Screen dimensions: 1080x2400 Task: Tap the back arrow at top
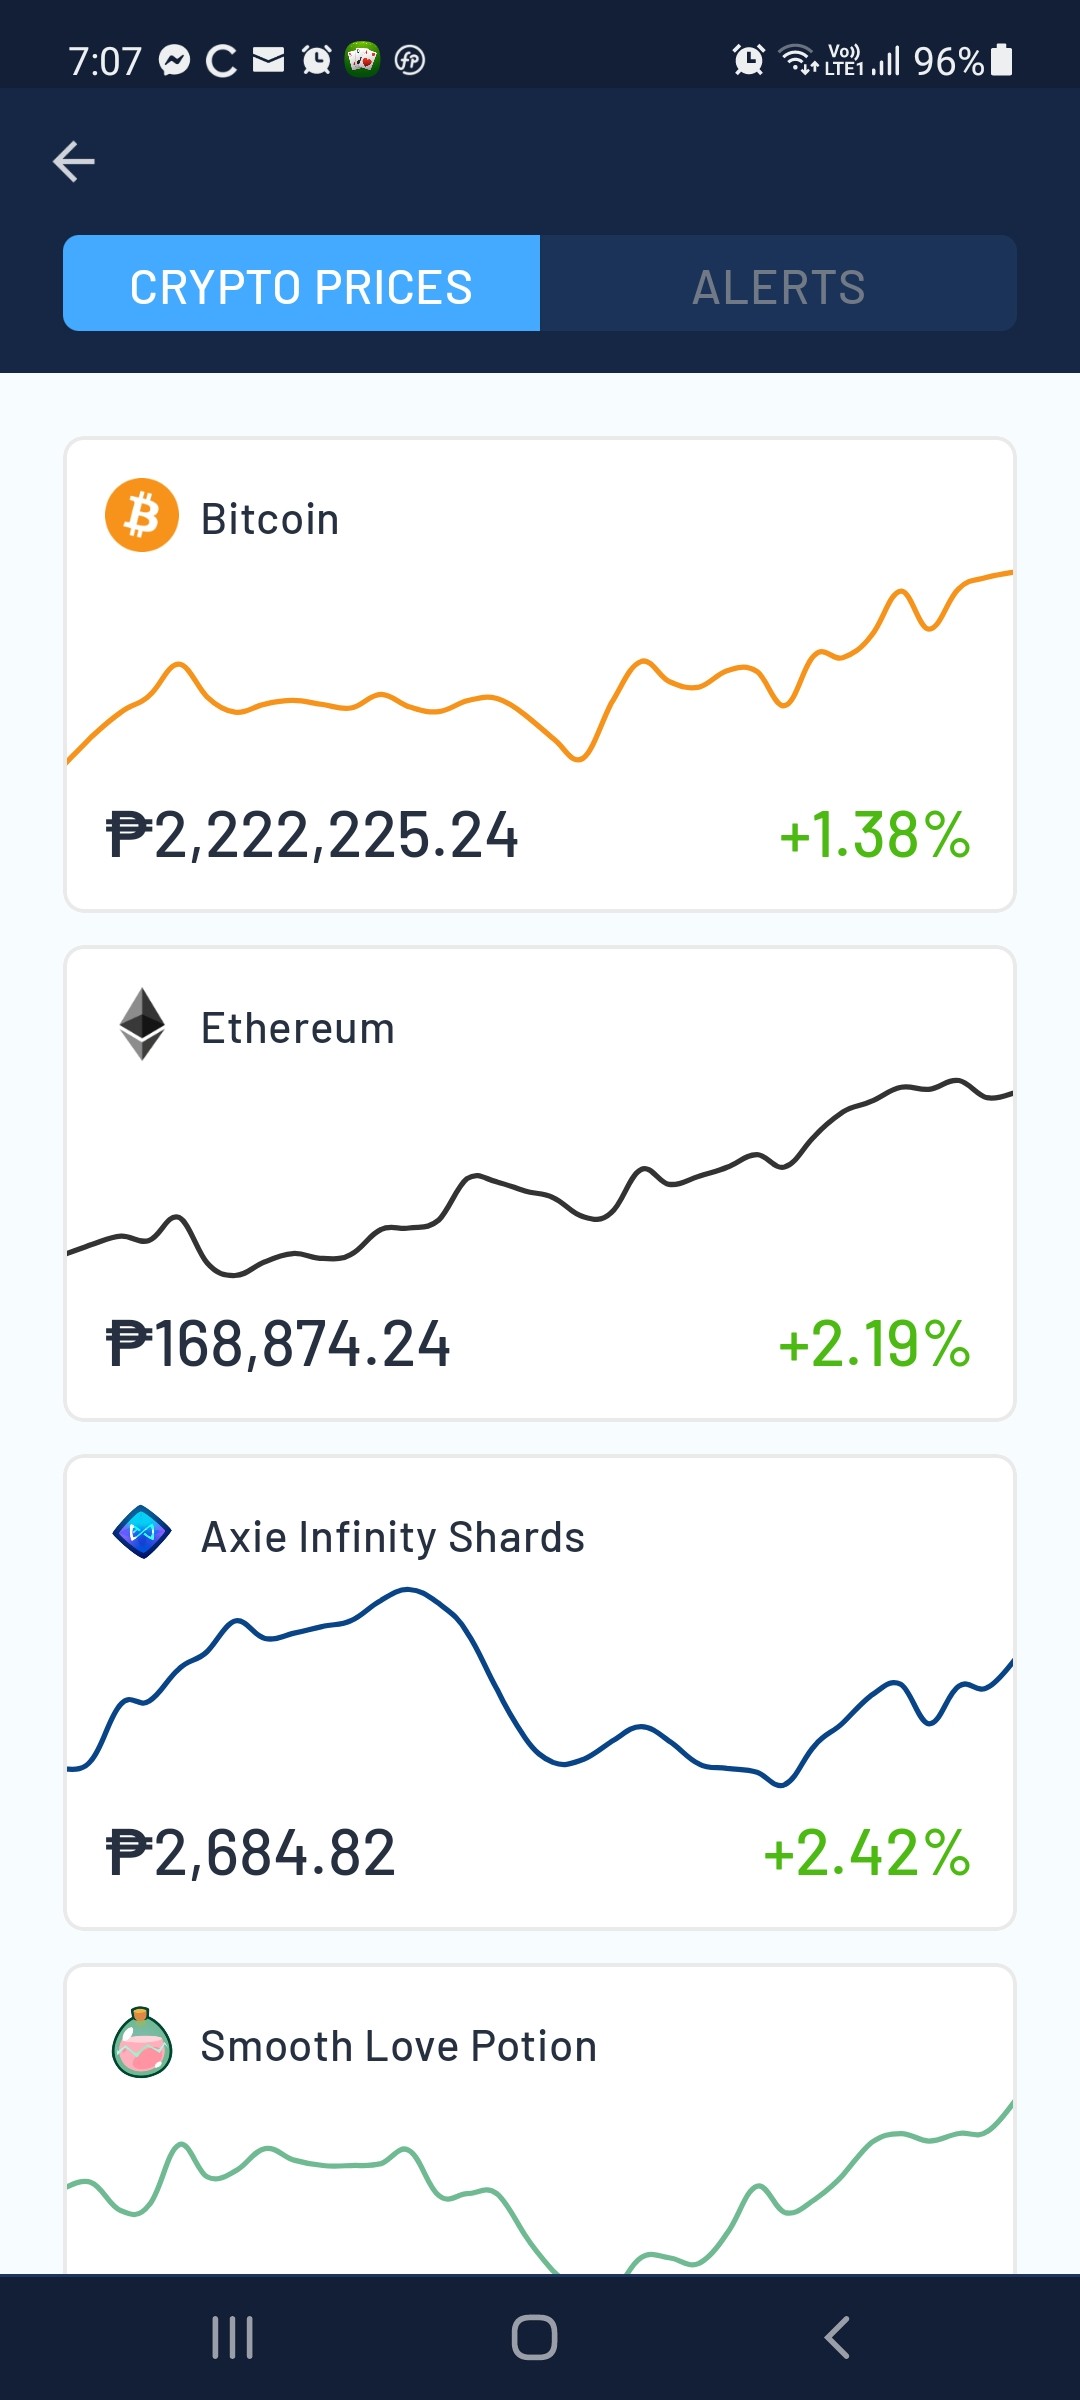[74, 161]
